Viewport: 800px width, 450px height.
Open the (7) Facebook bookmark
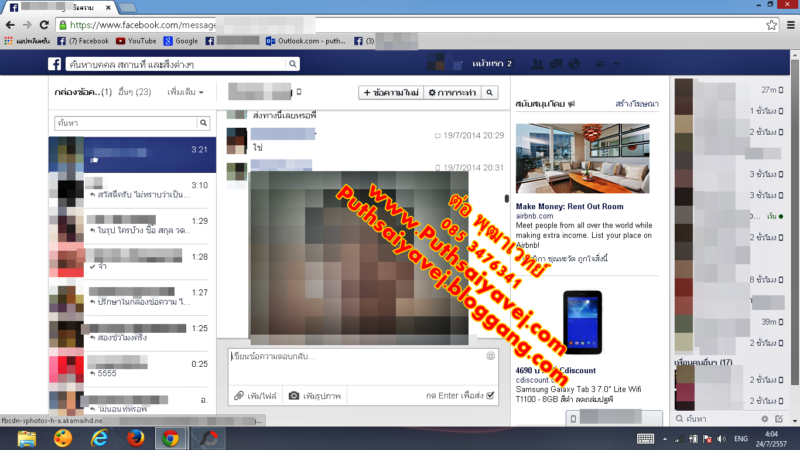point(83,41)
